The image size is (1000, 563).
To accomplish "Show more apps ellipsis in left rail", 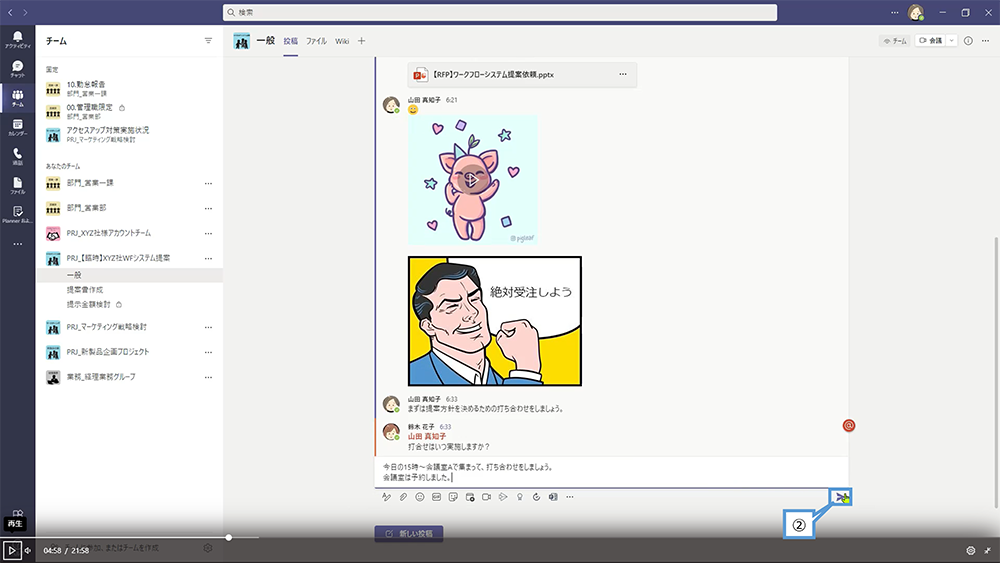I will pyautogui.click(x=17, y=244).
